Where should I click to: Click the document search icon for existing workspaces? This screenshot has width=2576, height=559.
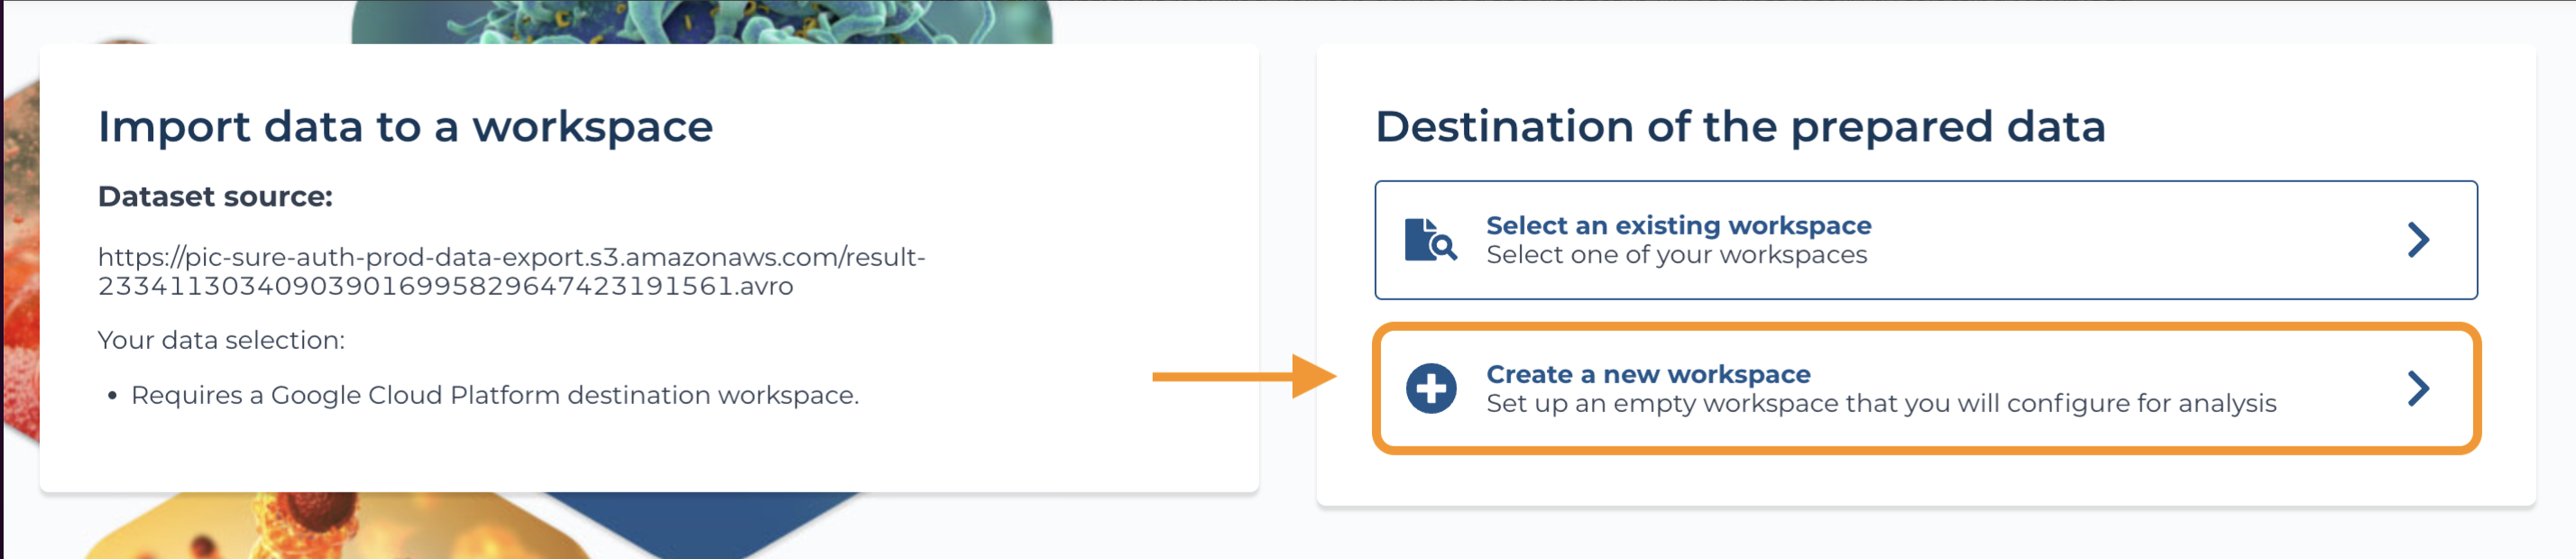[x=1430, y=240]
